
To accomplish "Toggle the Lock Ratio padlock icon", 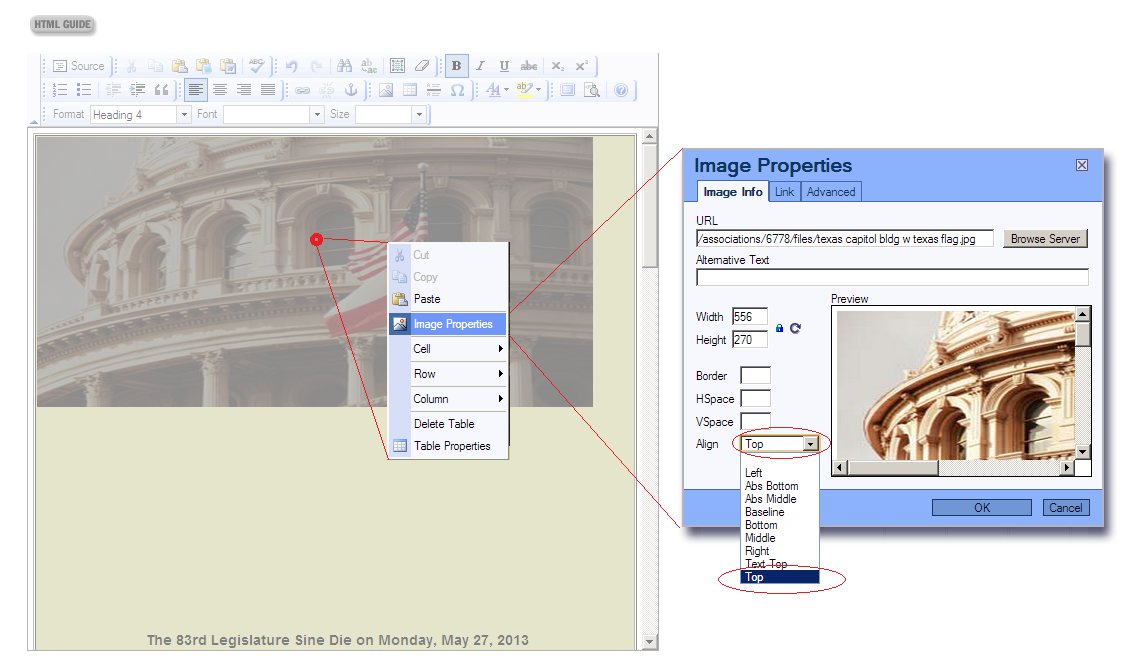I will [779, 328].
